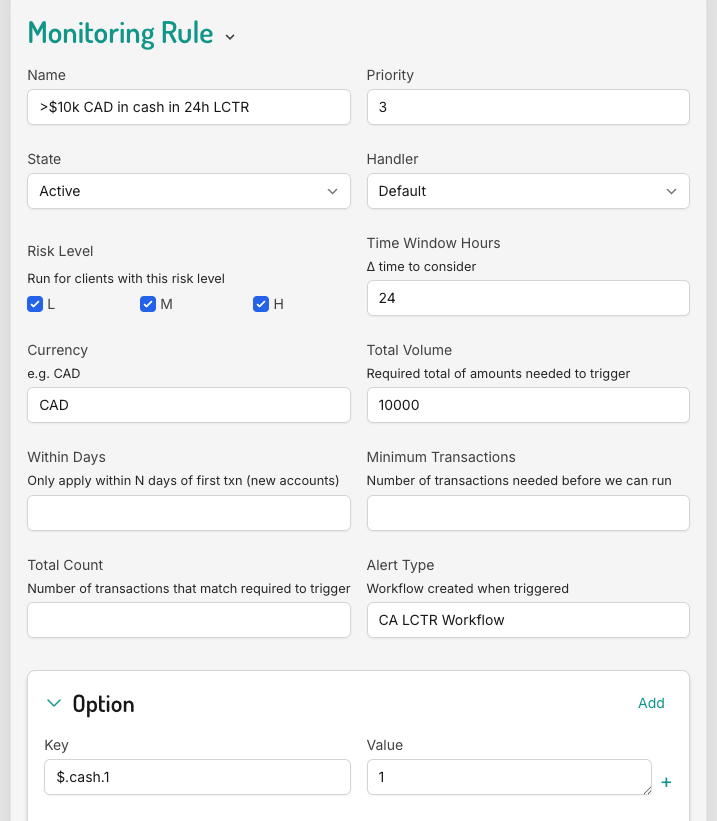Toggle the L risk level checkbox

pyautogui.click(x=35, y=304)
